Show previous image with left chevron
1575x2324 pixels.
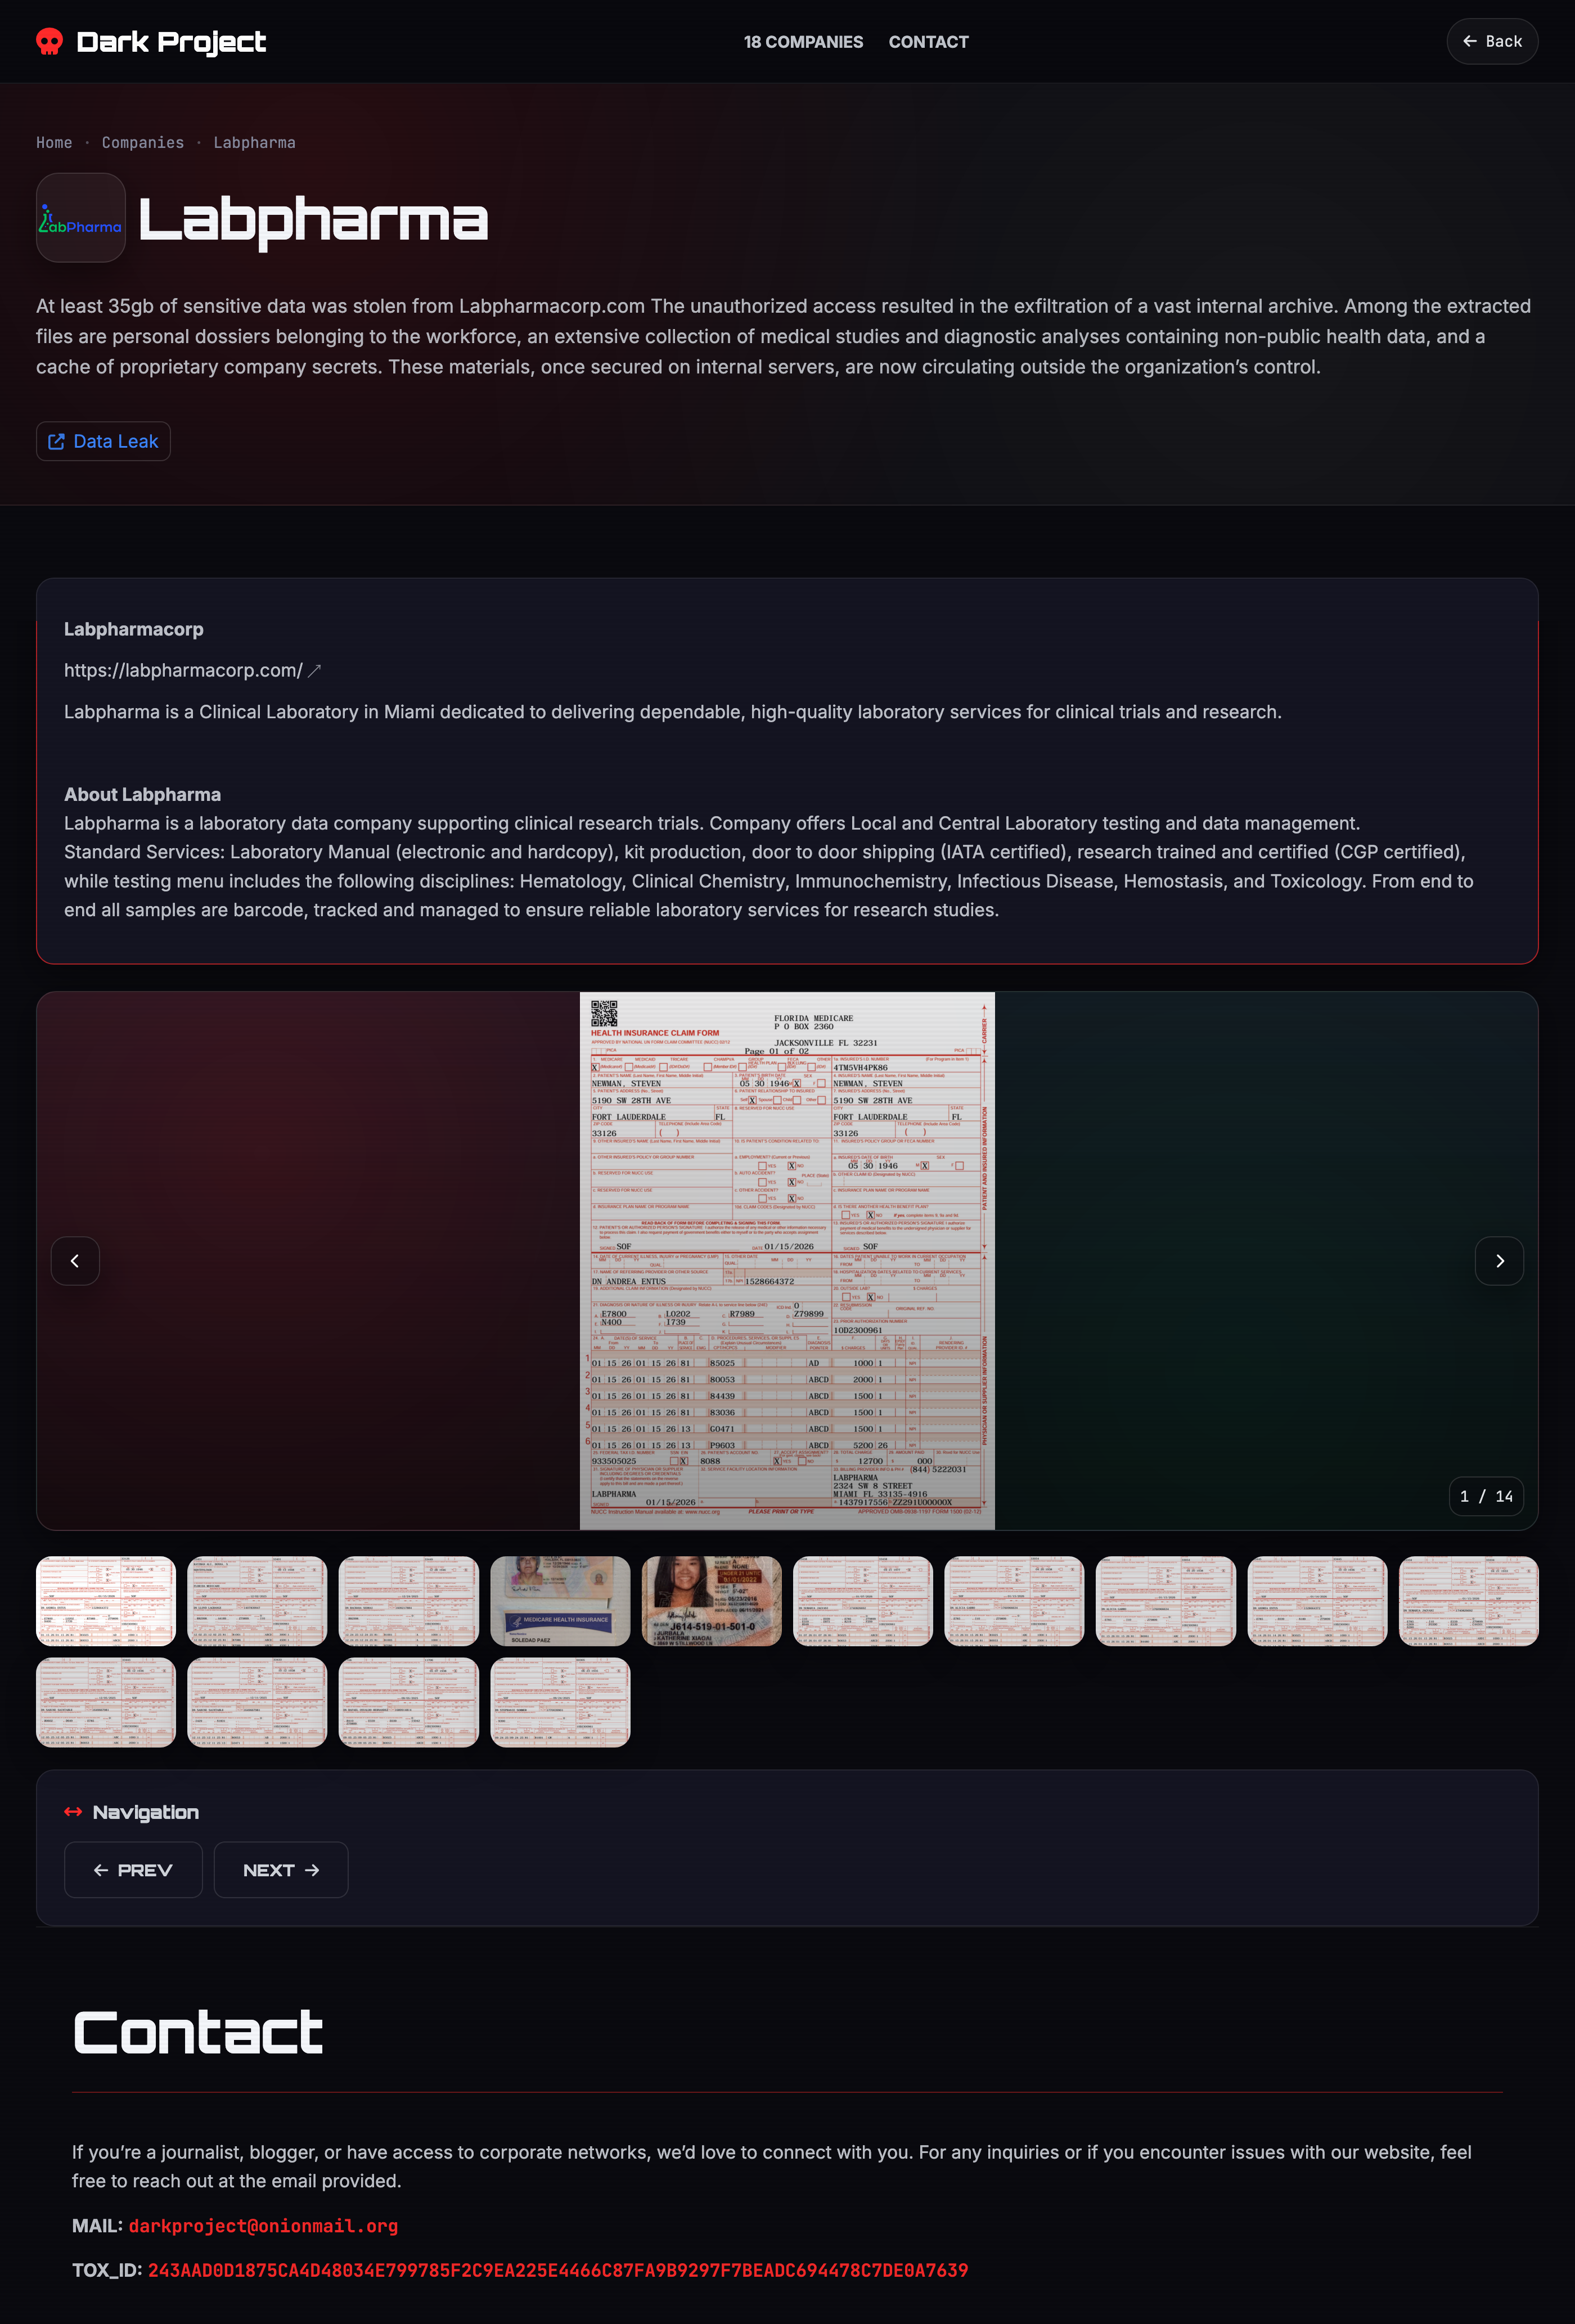coord(75,1261)
